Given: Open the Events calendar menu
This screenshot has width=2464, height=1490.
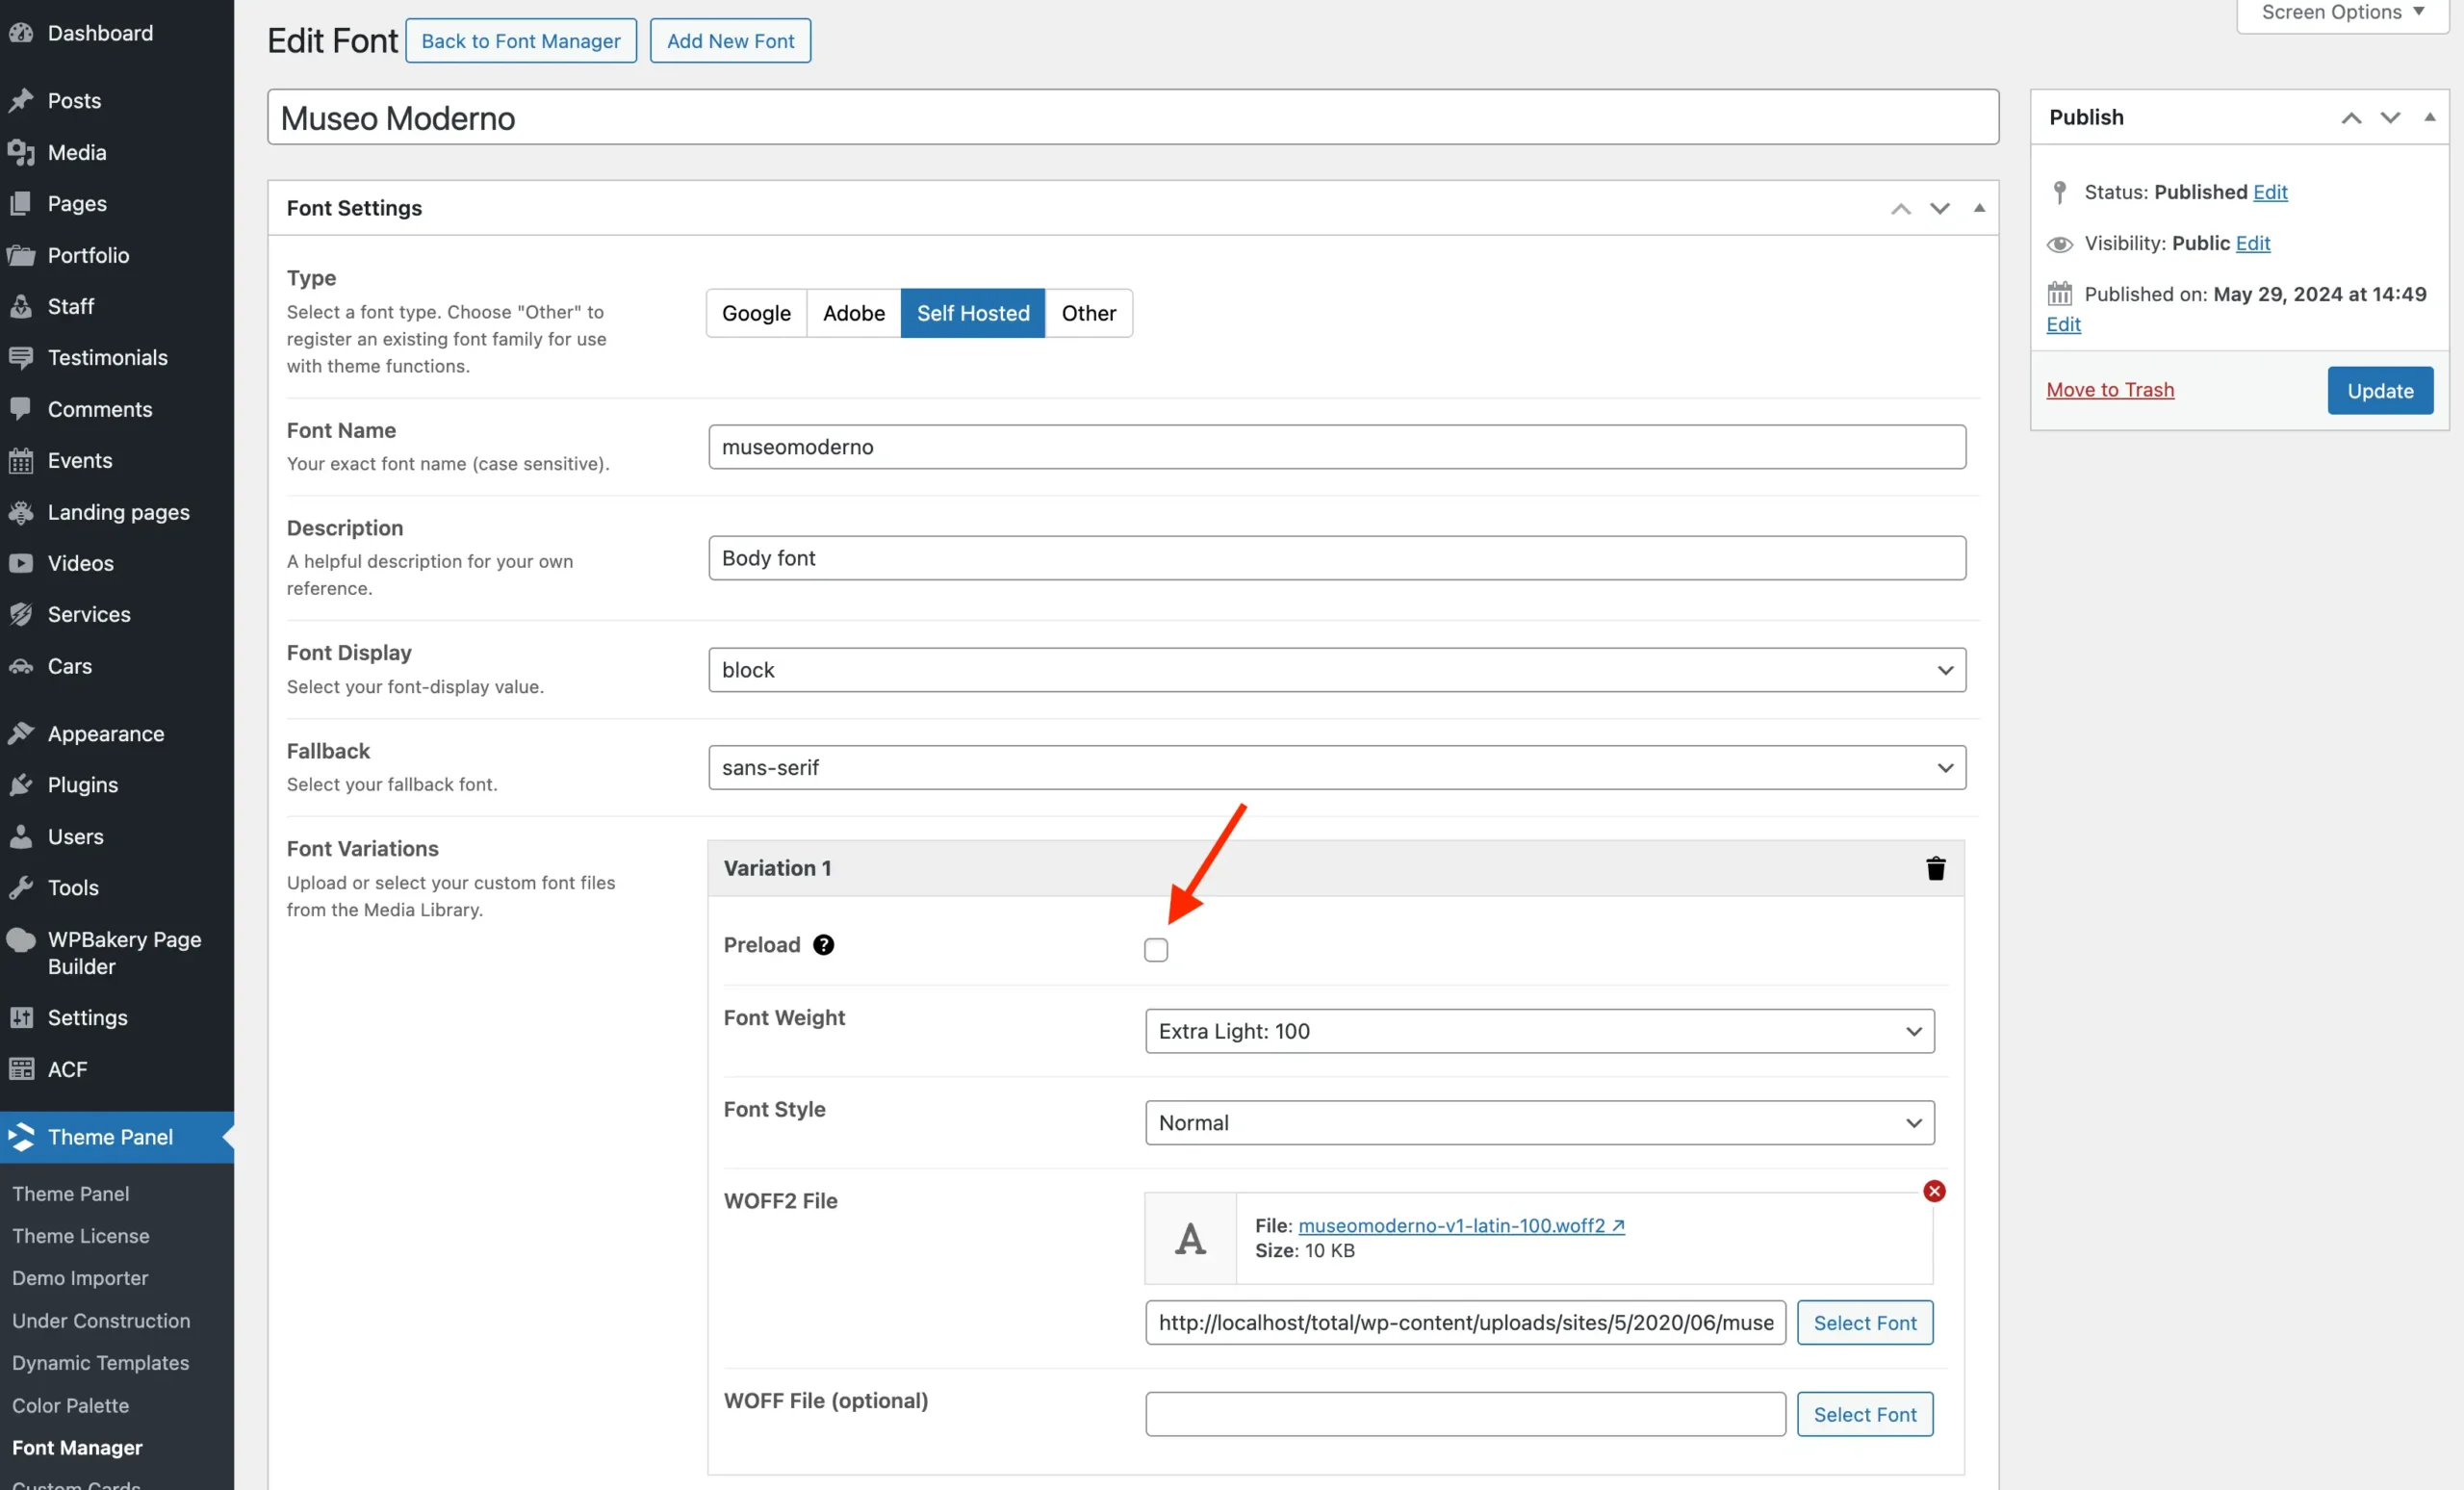Looking at the screenshot, I should pyautogui.click(x=79, y=460).
